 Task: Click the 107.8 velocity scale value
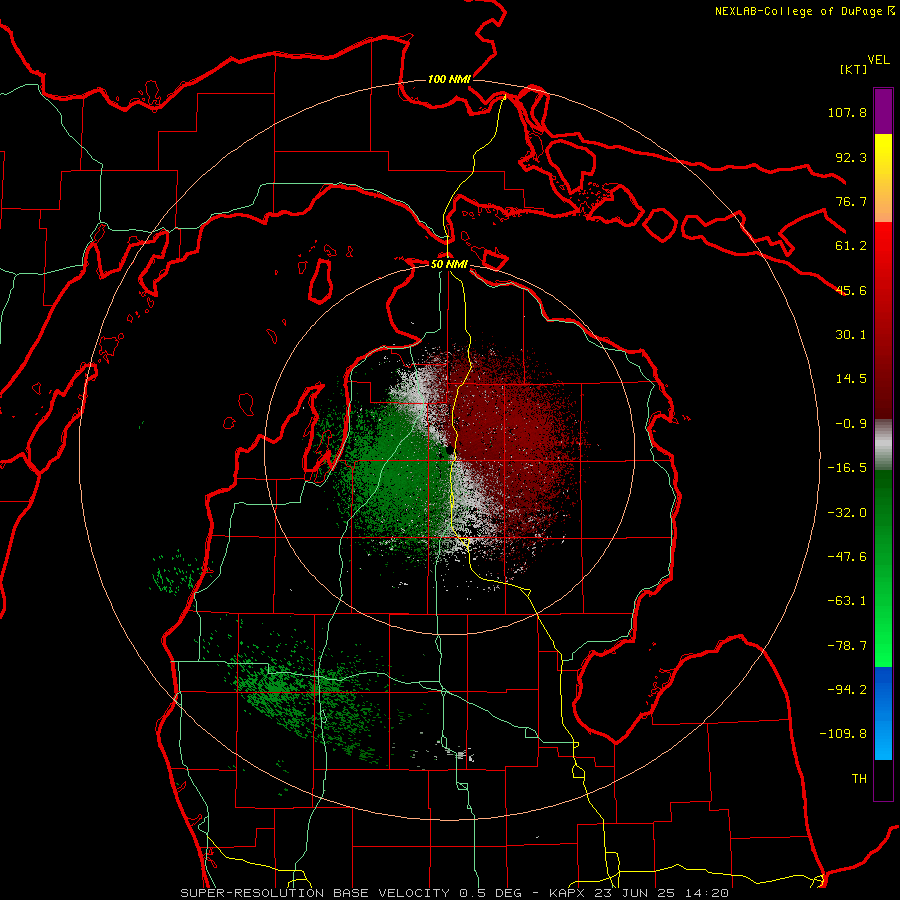click(847, 112)
